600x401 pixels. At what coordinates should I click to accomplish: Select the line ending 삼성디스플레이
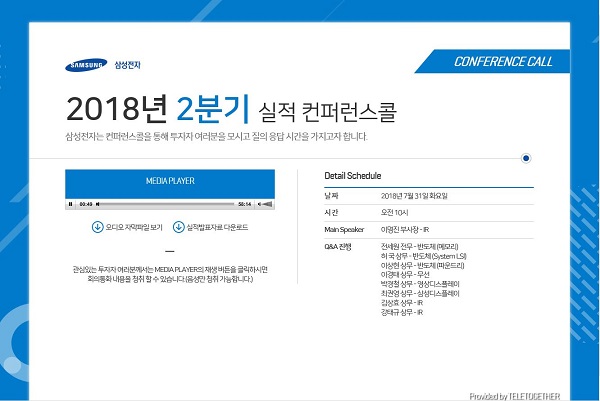tap(420, 293)
